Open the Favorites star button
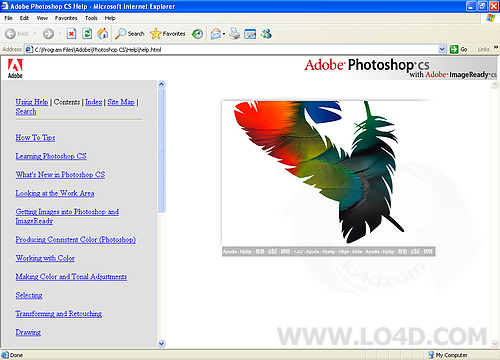Viewport: 500px width, 360px height. (x=168, y=34)
